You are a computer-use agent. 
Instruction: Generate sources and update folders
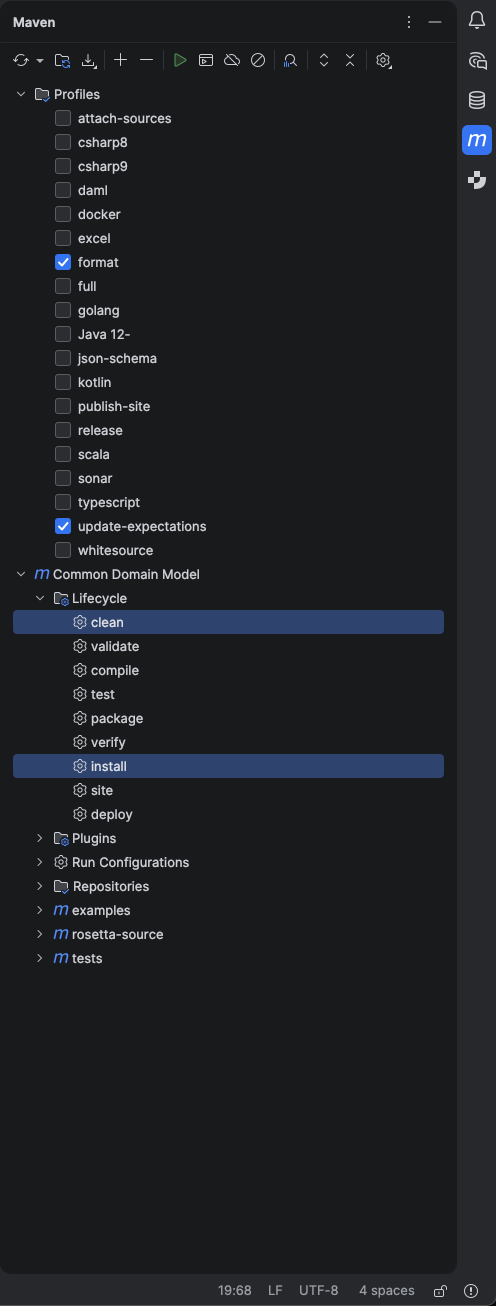point(62,61)
